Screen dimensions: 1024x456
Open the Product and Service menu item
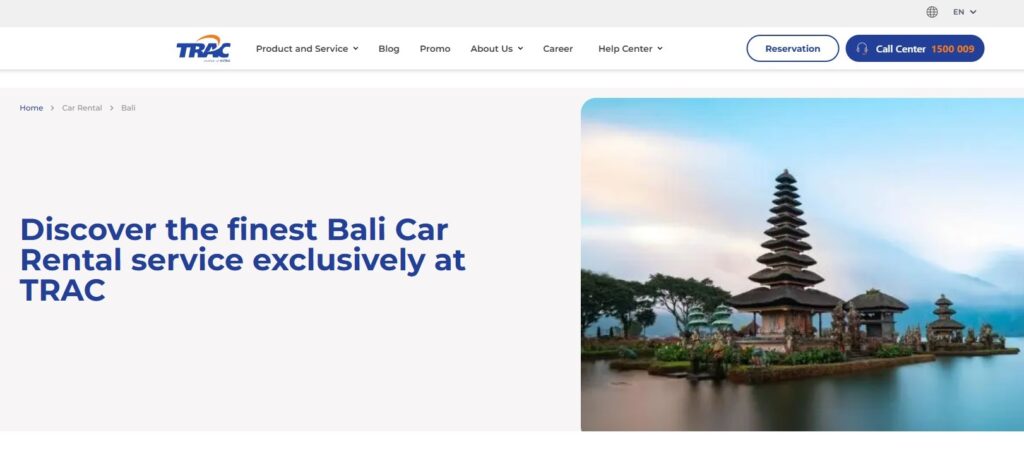click(302, 48)
